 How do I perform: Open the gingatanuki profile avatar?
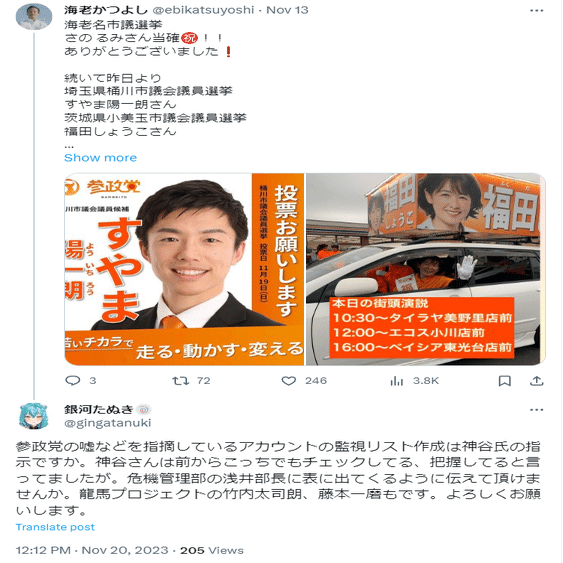click(33, 416)
